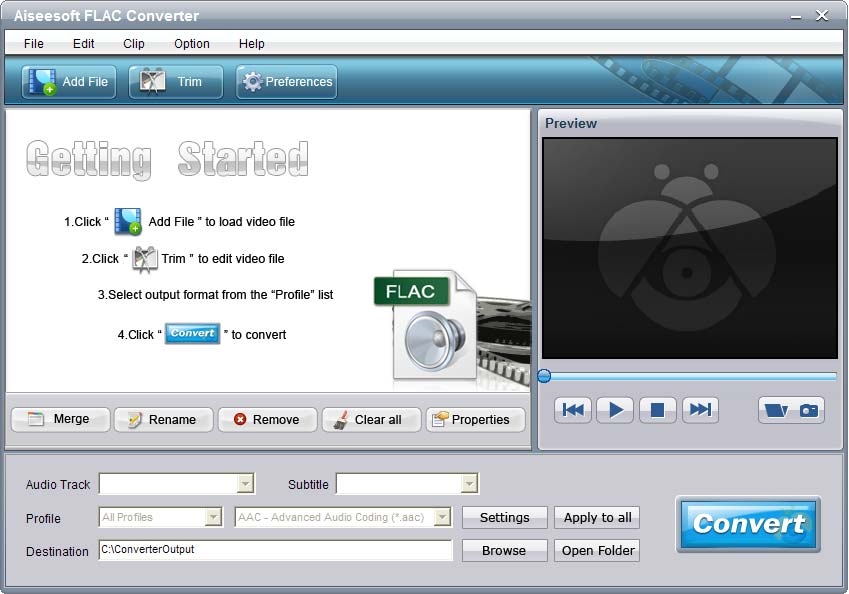Expand the AAC output format dropdown
This screenshot has height=594, width=849.
point(442,517)
